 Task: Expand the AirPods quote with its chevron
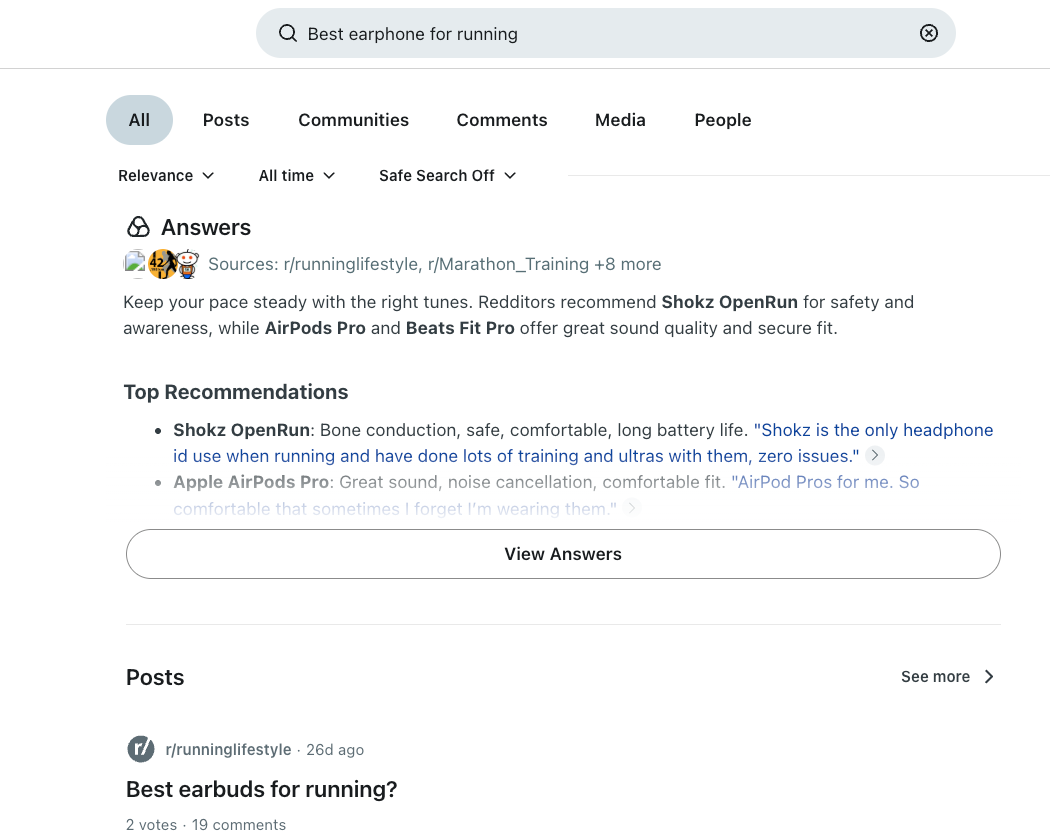631,508
